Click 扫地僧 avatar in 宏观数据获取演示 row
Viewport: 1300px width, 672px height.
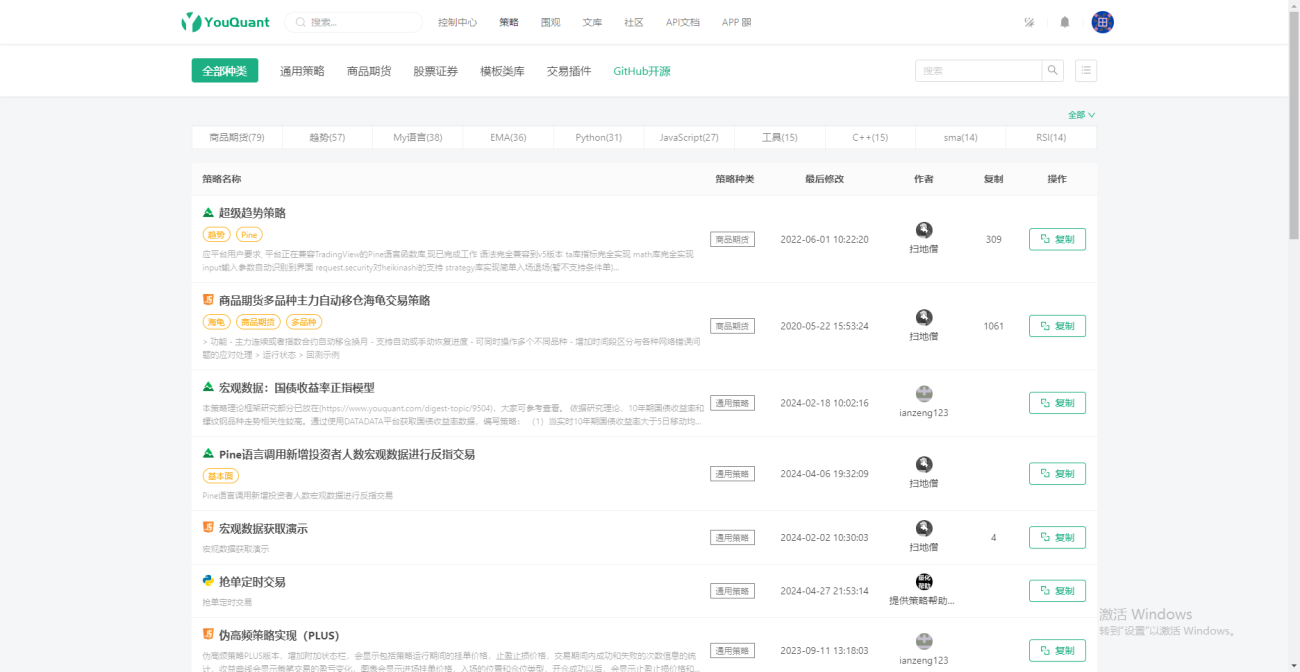(x=924, y=528)
